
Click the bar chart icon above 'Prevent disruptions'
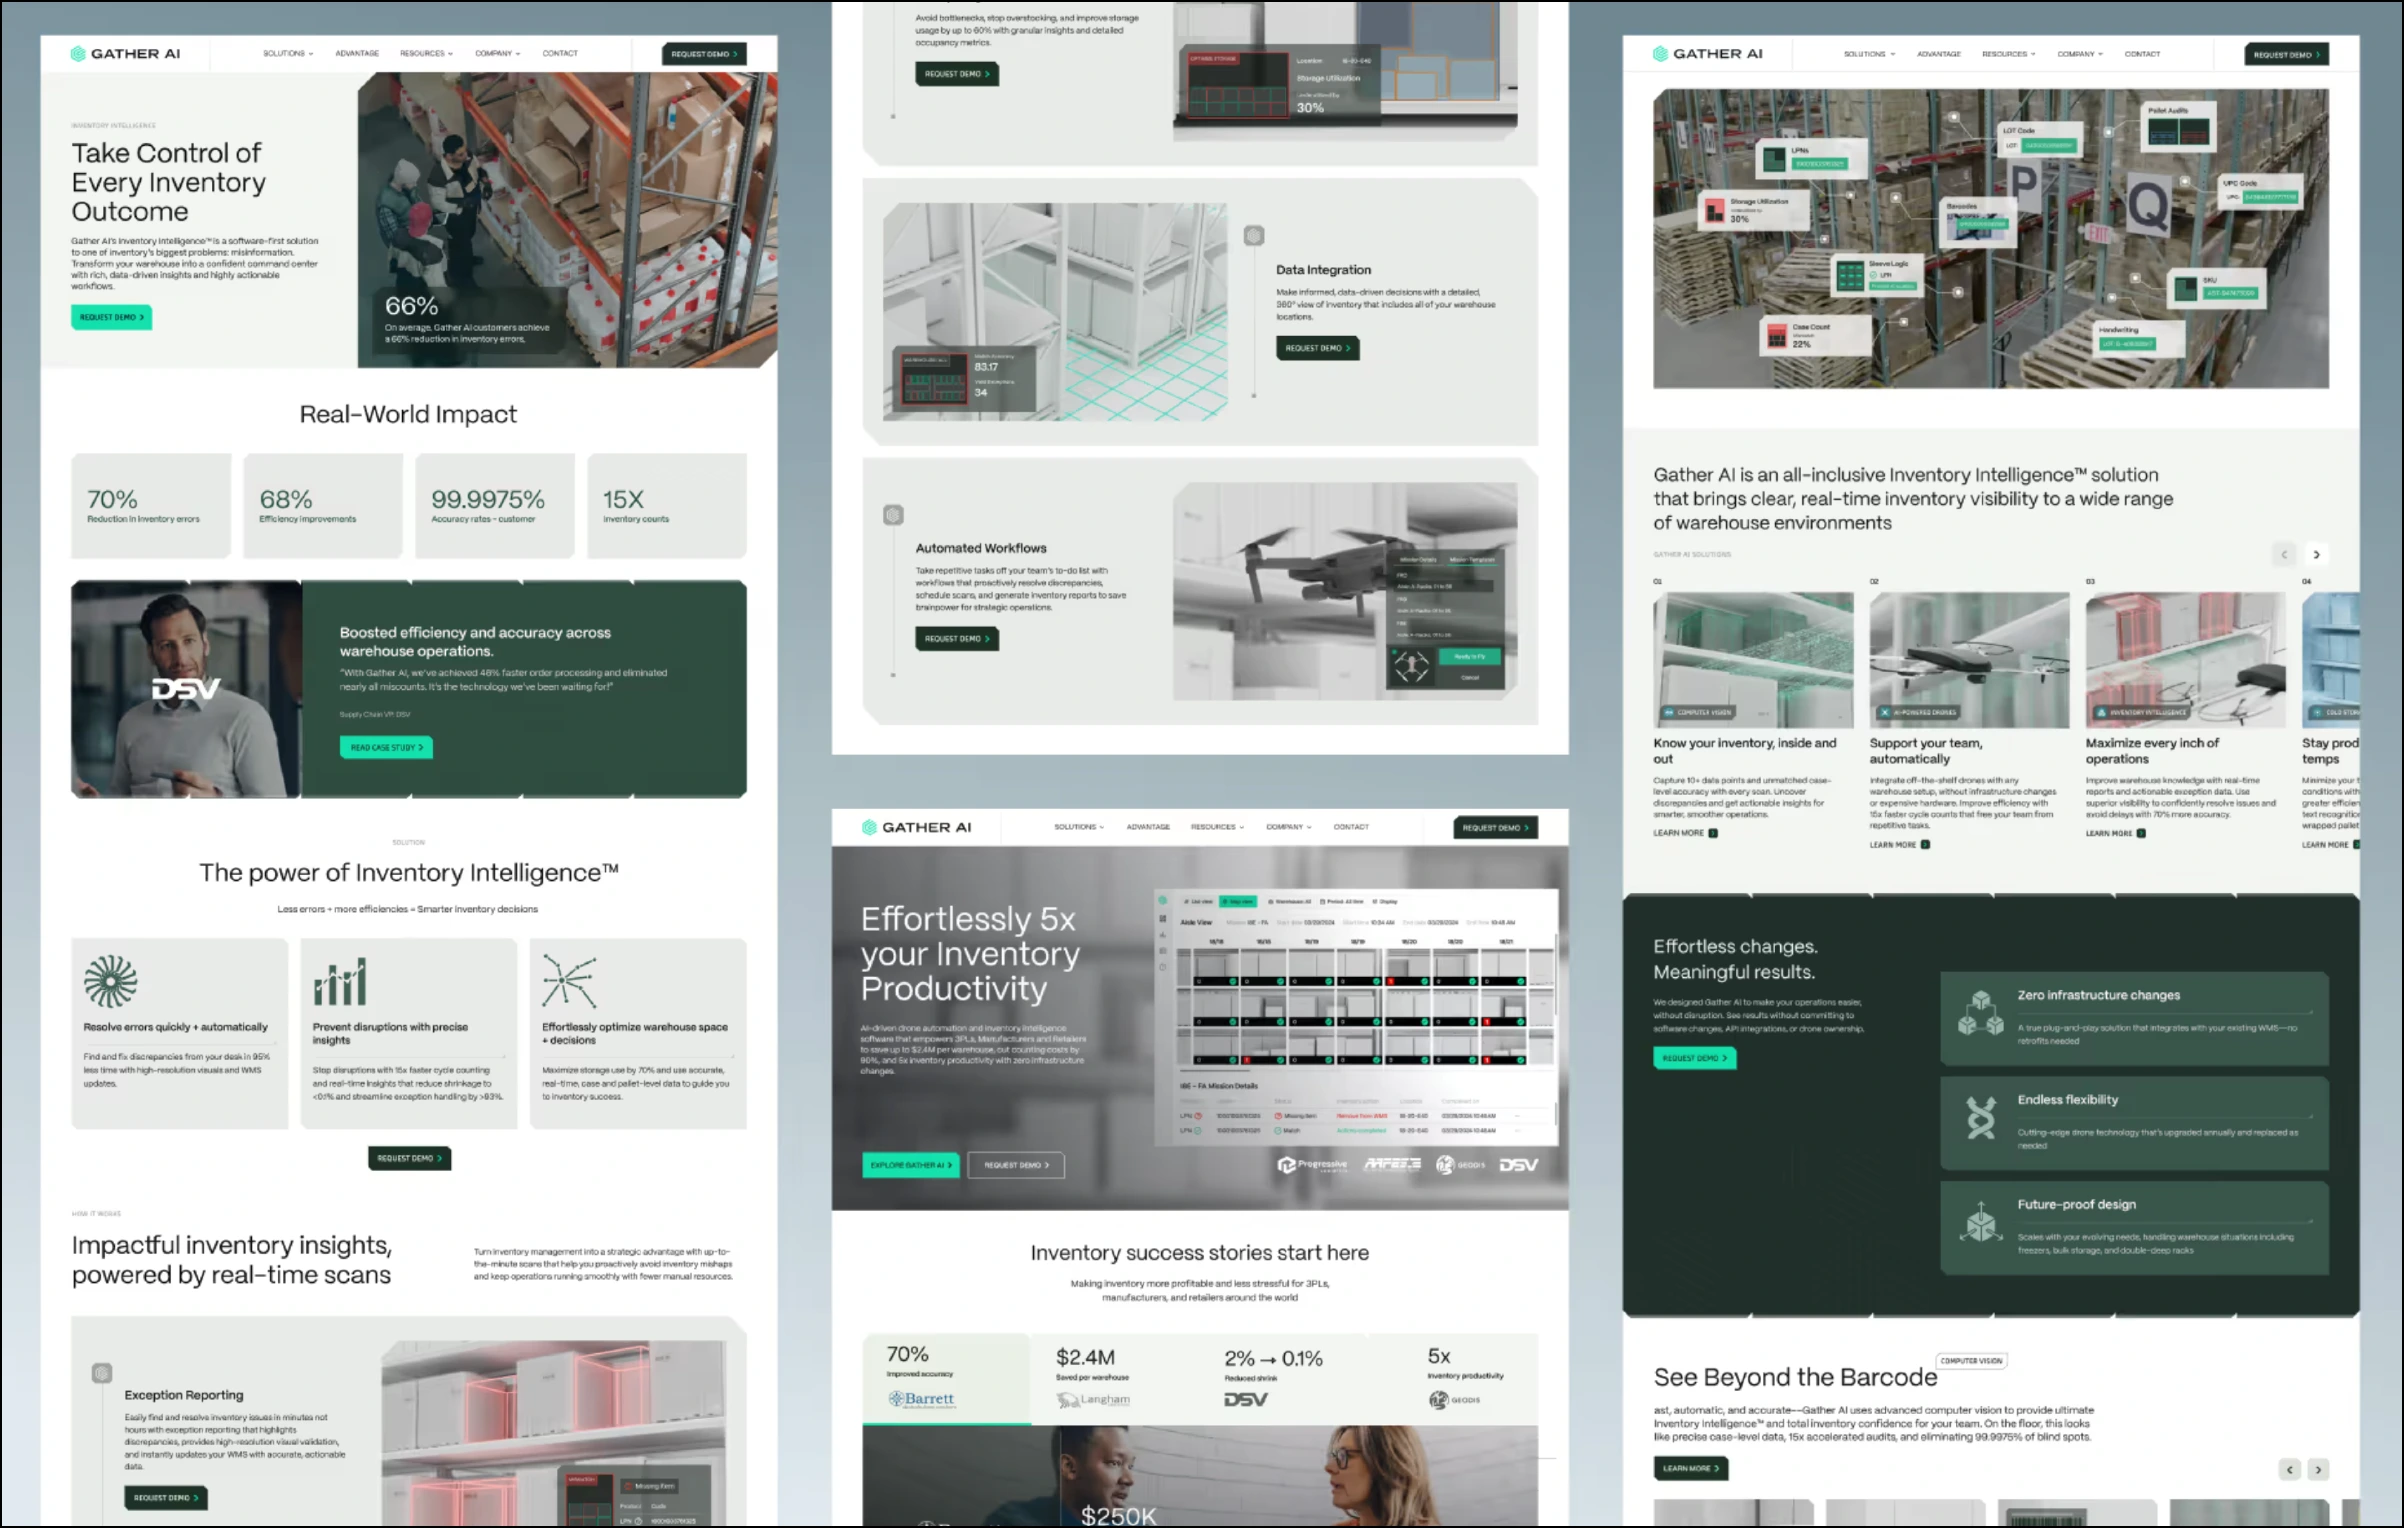coord(340,982)
